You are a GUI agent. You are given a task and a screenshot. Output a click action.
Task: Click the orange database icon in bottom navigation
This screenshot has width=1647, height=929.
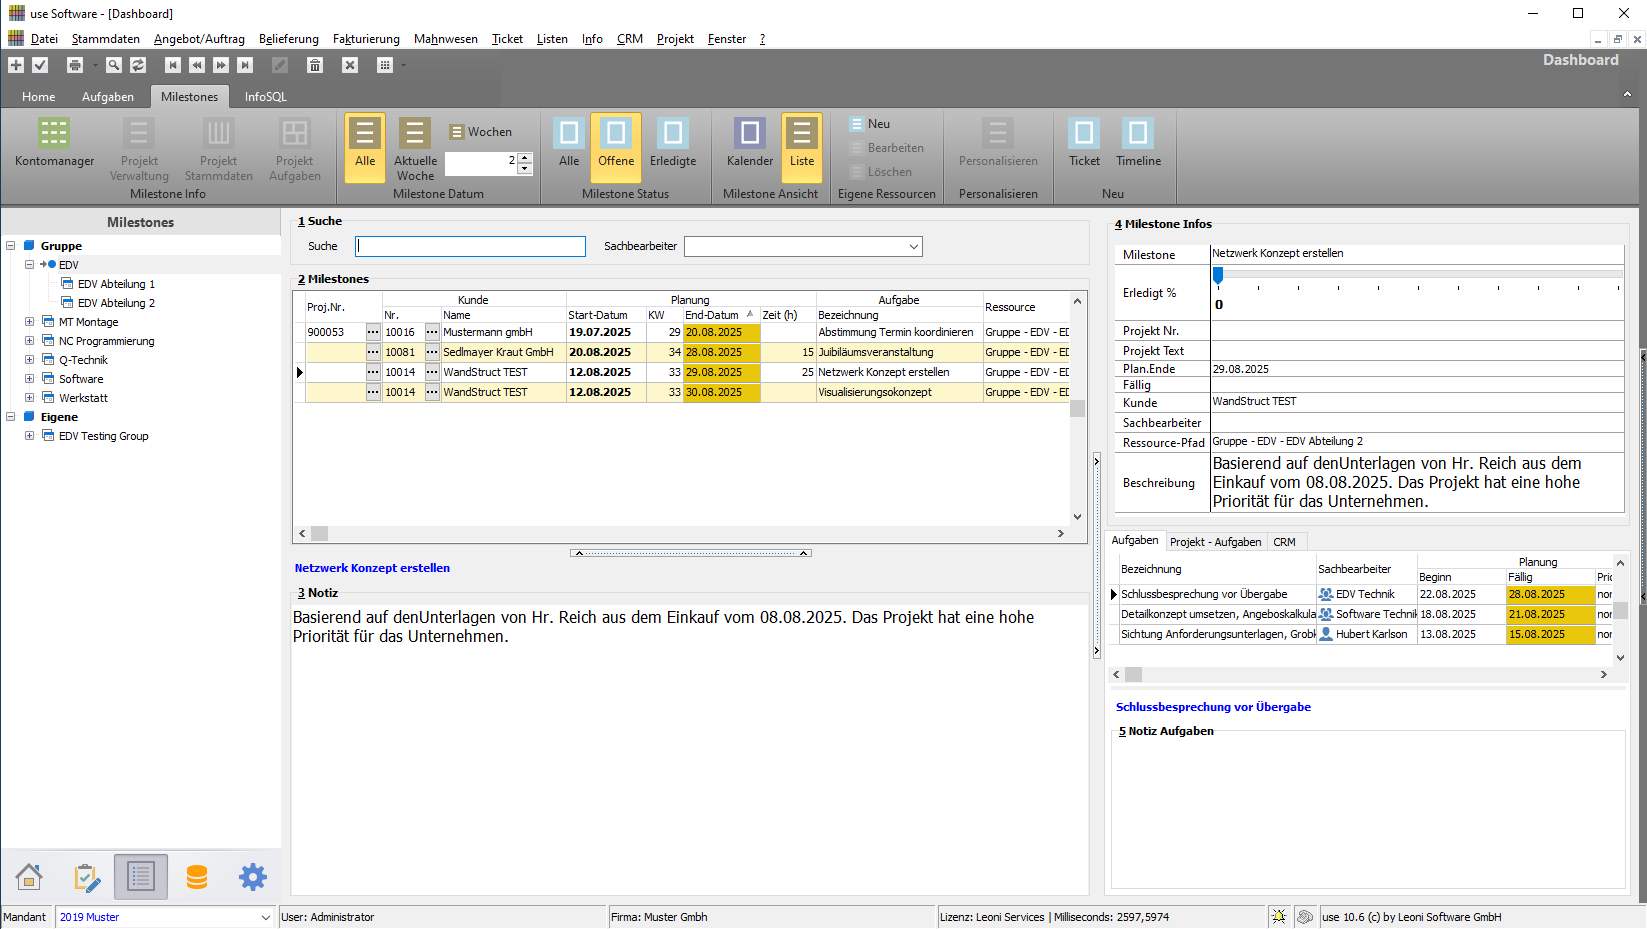click(197, 877)
